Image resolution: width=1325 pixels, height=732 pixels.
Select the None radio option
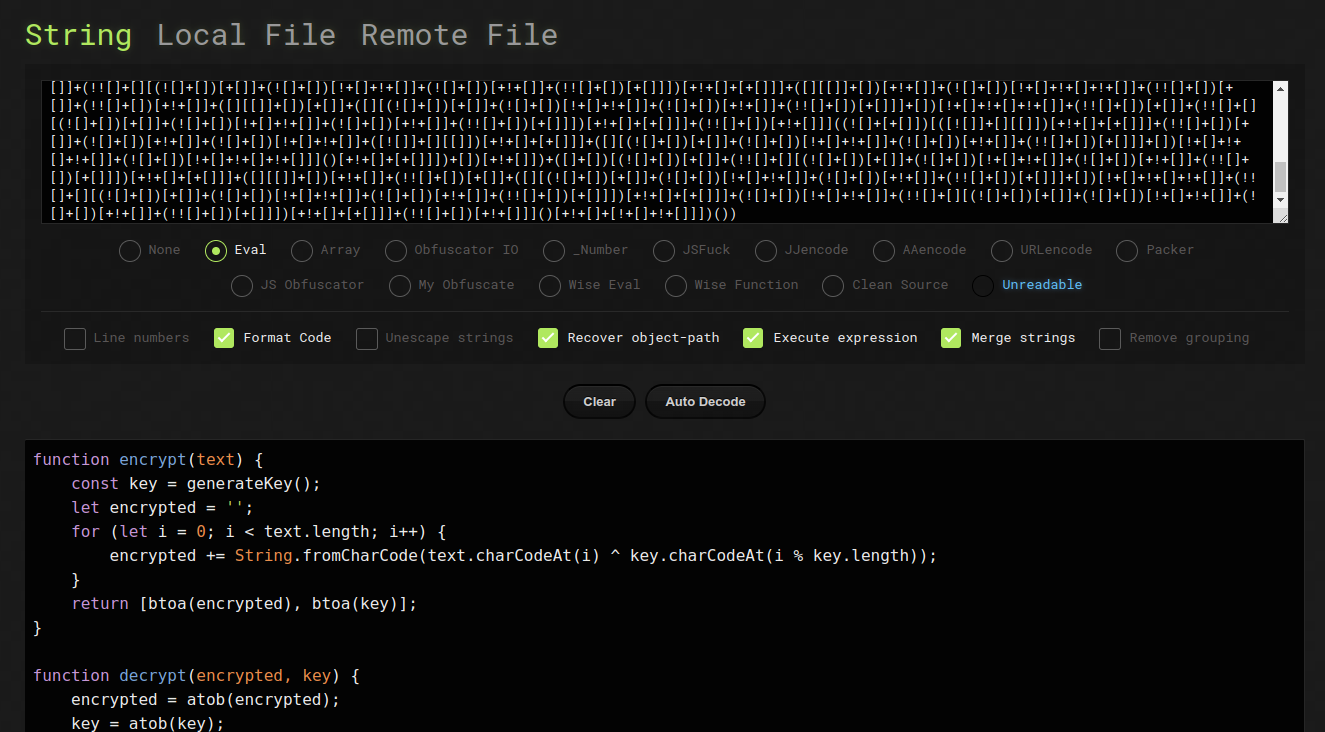[x=130, y=250]
